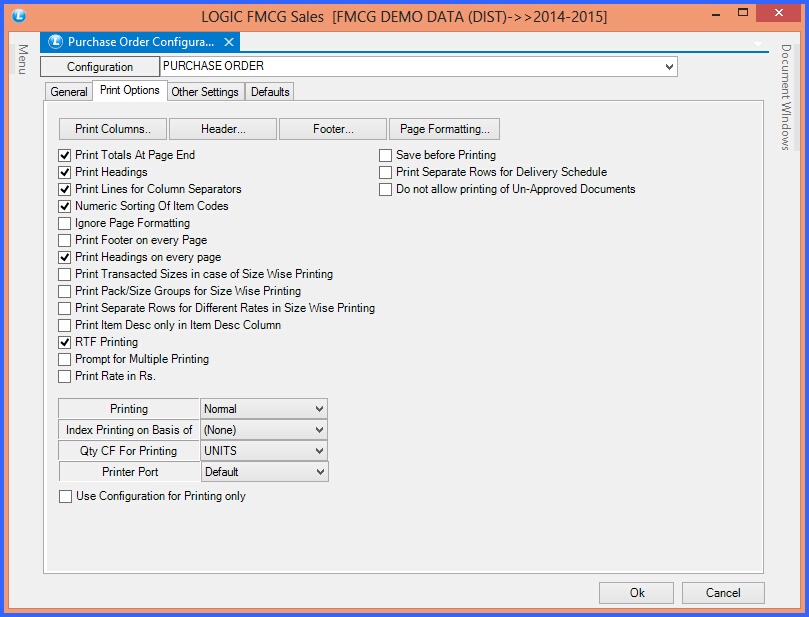Toggle Print Lines for Column Separators
The height and width of the screenshot is (617, 809).
click(64, 189)
